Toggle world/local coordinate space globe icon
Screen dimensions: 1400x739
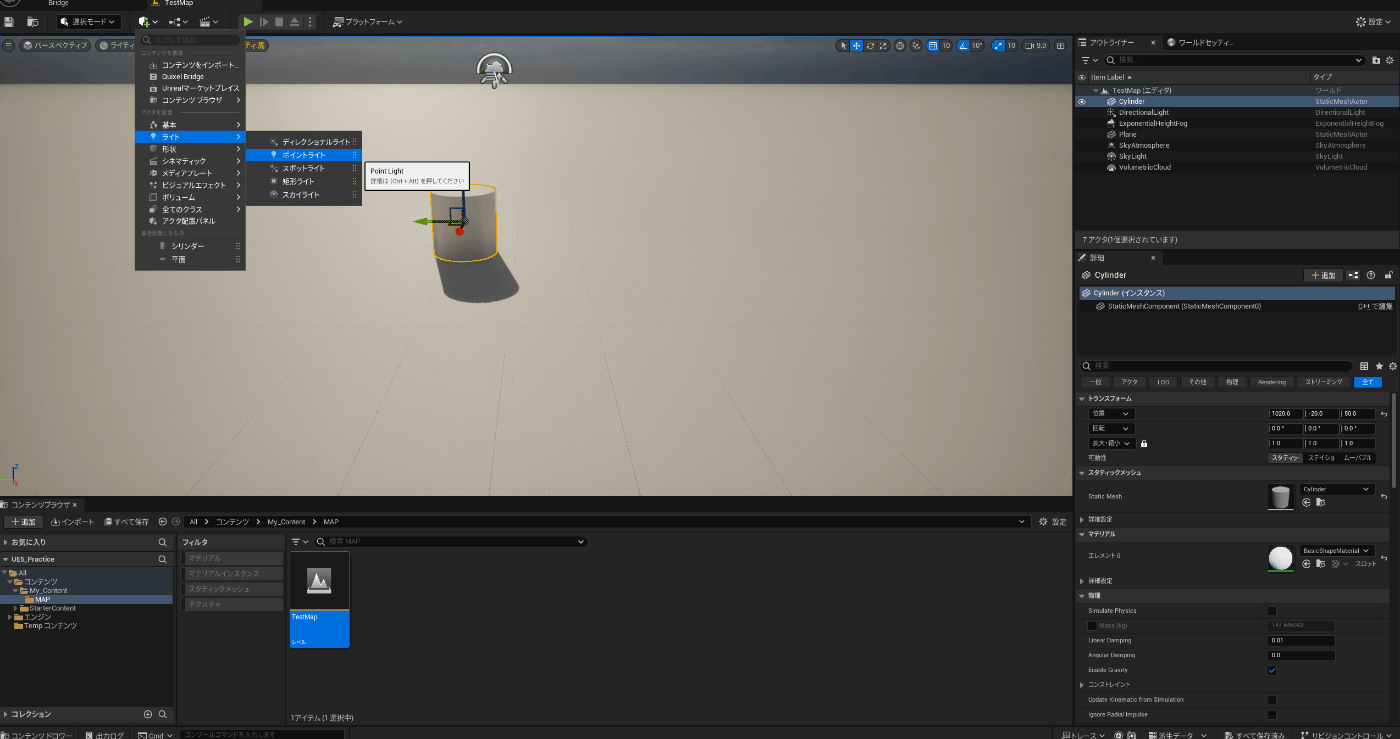click(x=901, y=45)
